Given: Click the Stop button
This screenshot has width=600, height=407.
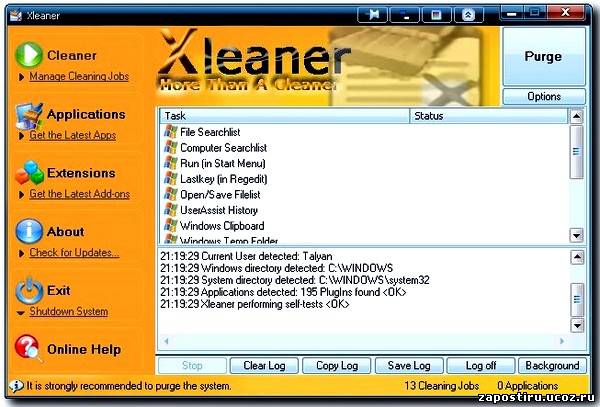Looking at the screenshot, I should click(x=192, y=366).
